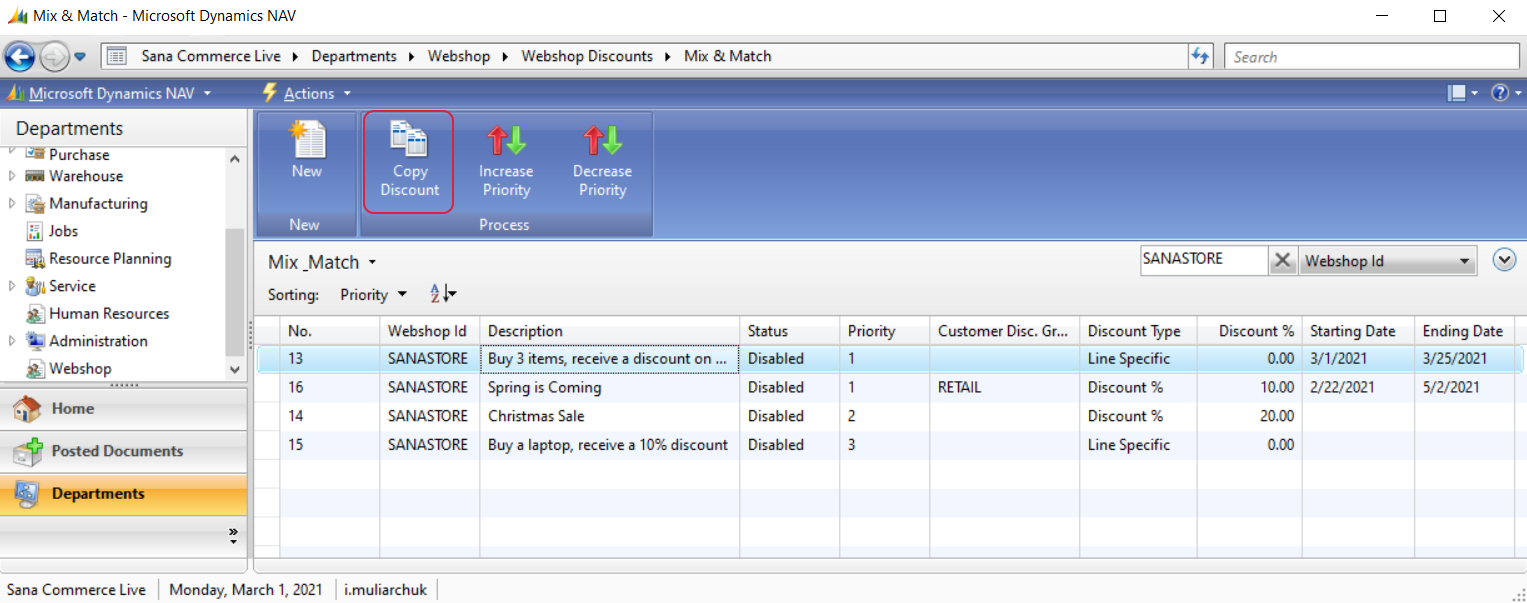The width and height of the screenshot is (1527, 603).
Task: Sort by the Description column header
Action: (610, 331)
